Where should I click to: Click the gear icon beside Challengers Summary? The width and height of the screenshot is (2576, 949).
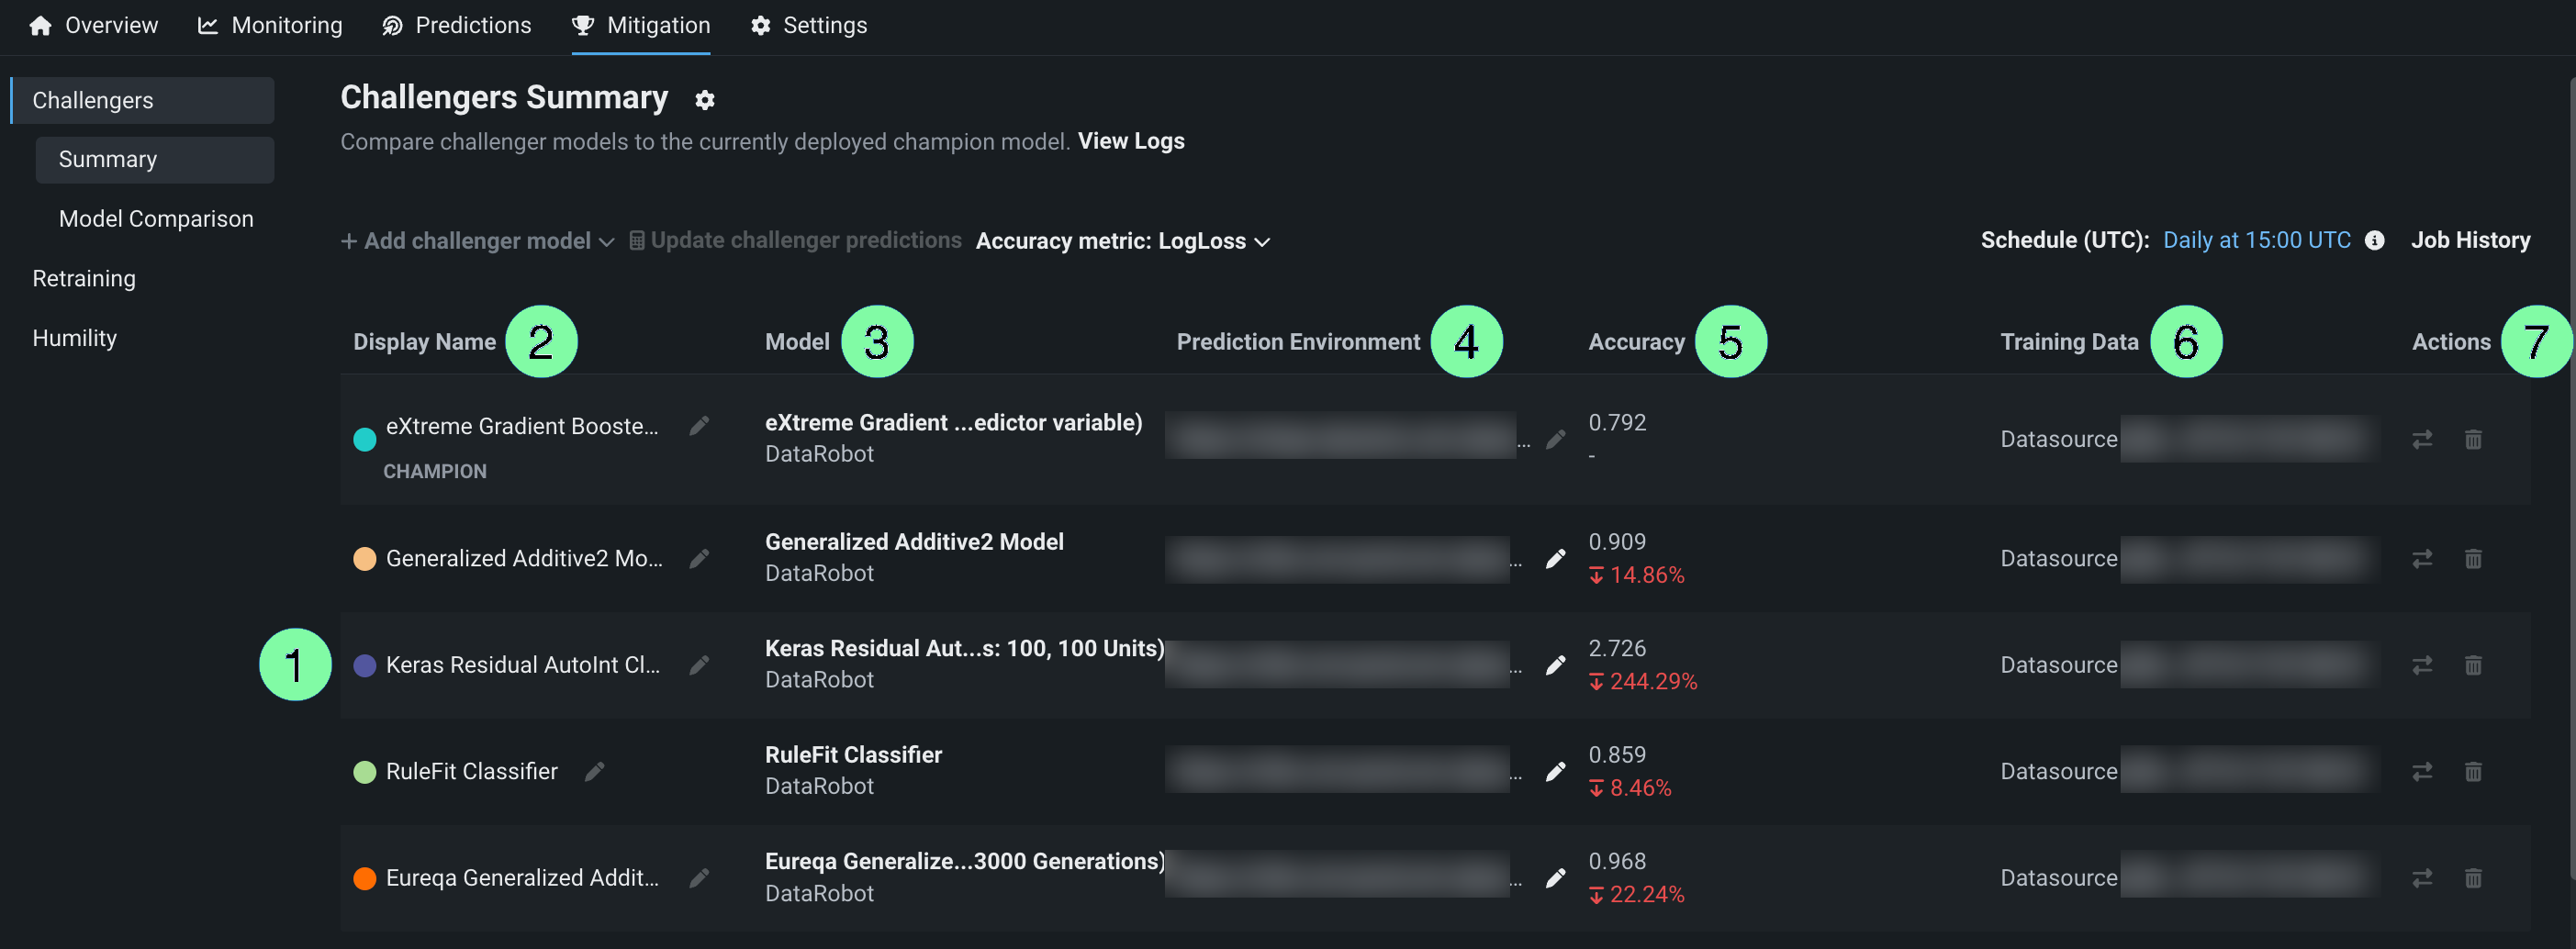705,100
